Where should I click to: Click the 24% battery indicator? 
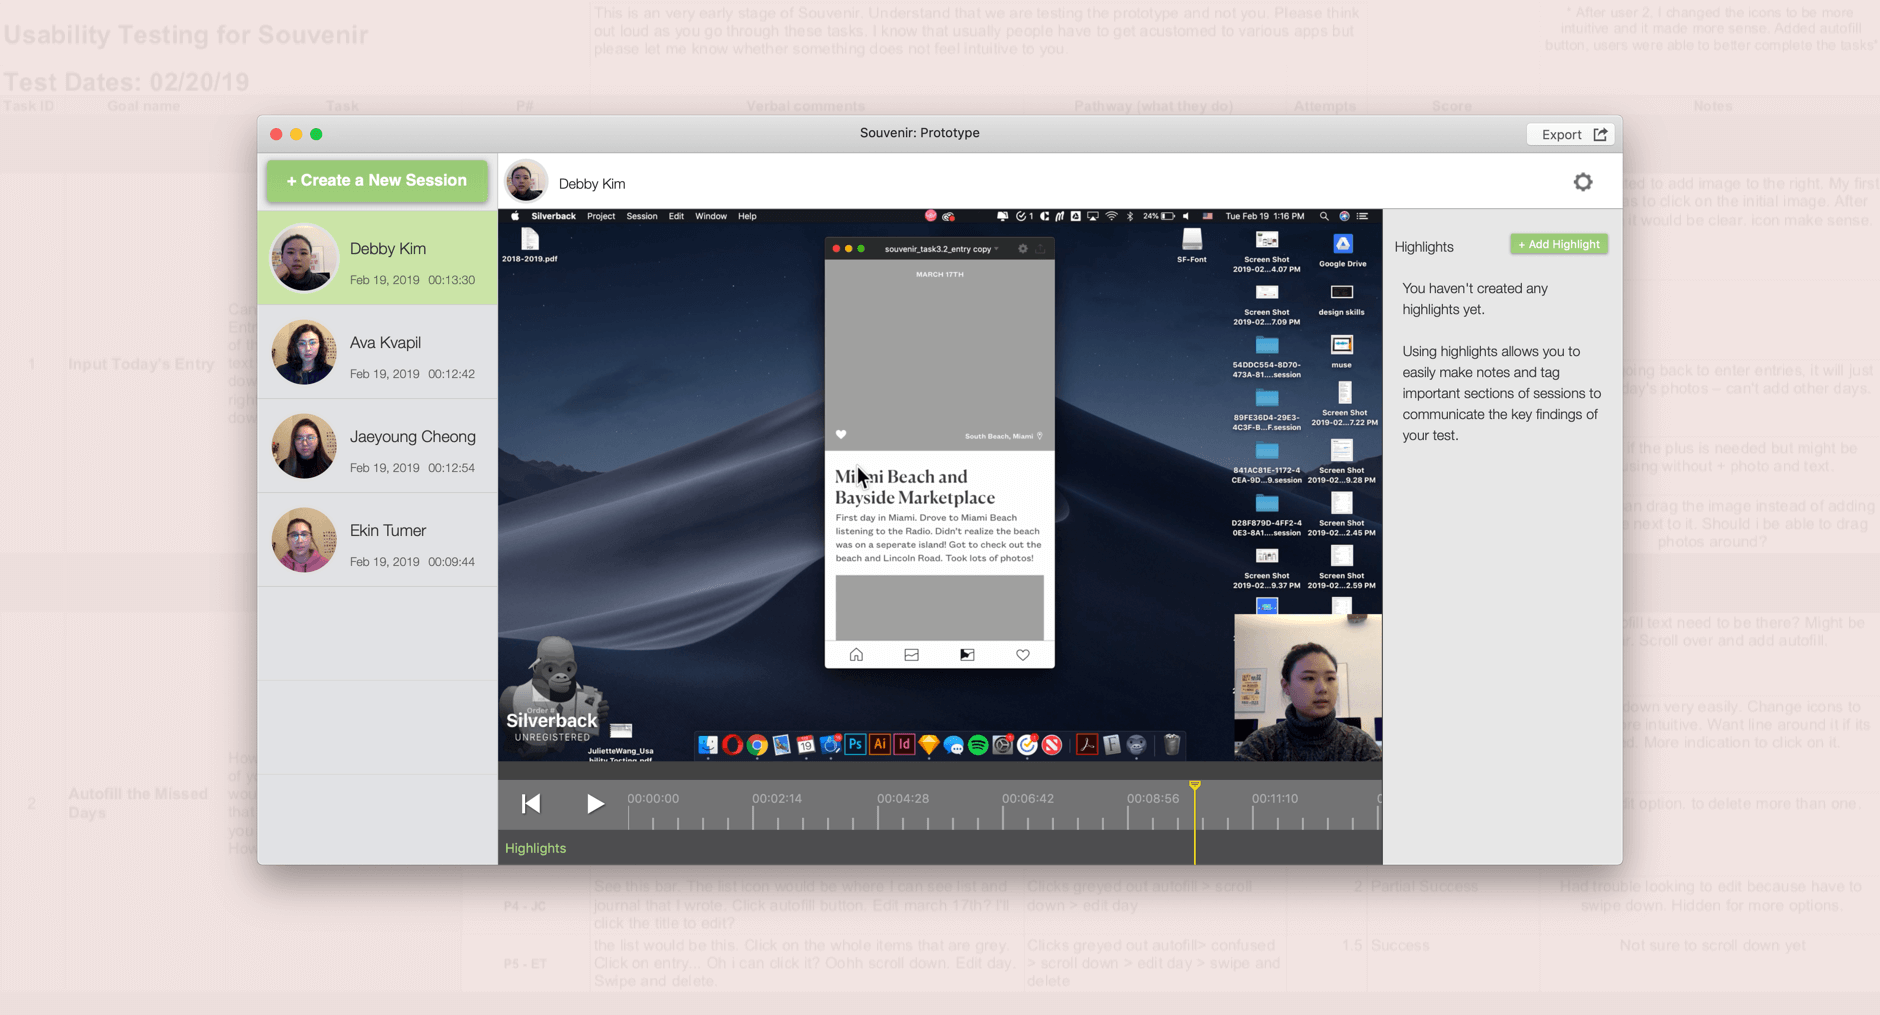pos(1159,216)
